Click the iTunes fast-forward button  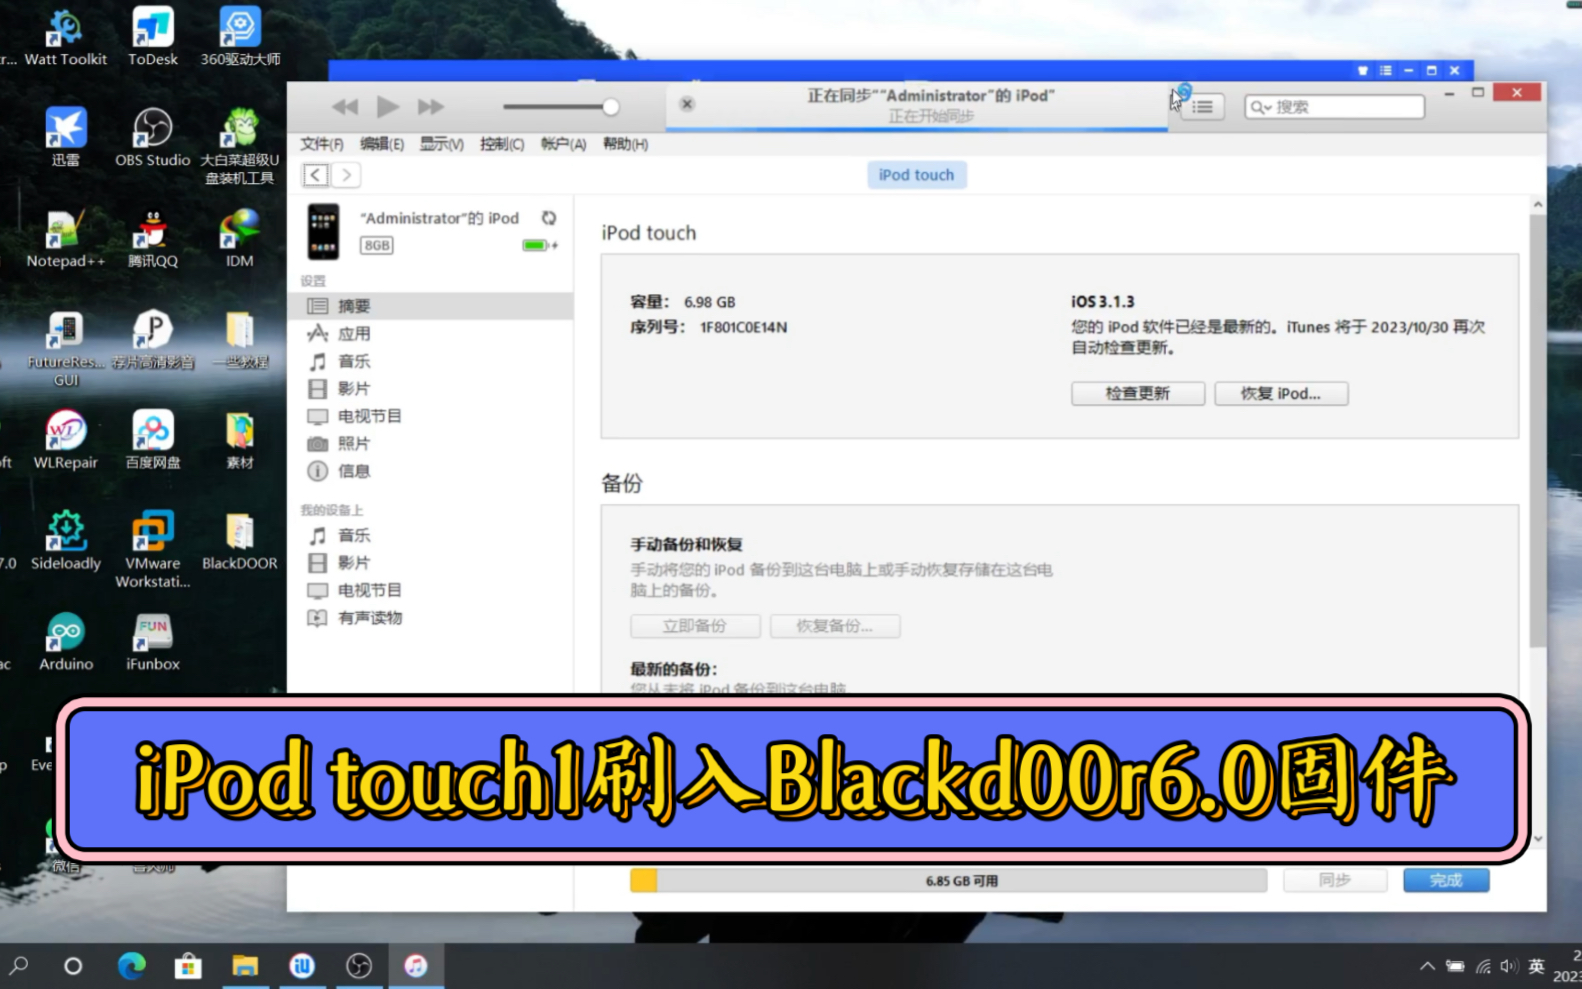(x=431, y=107)
